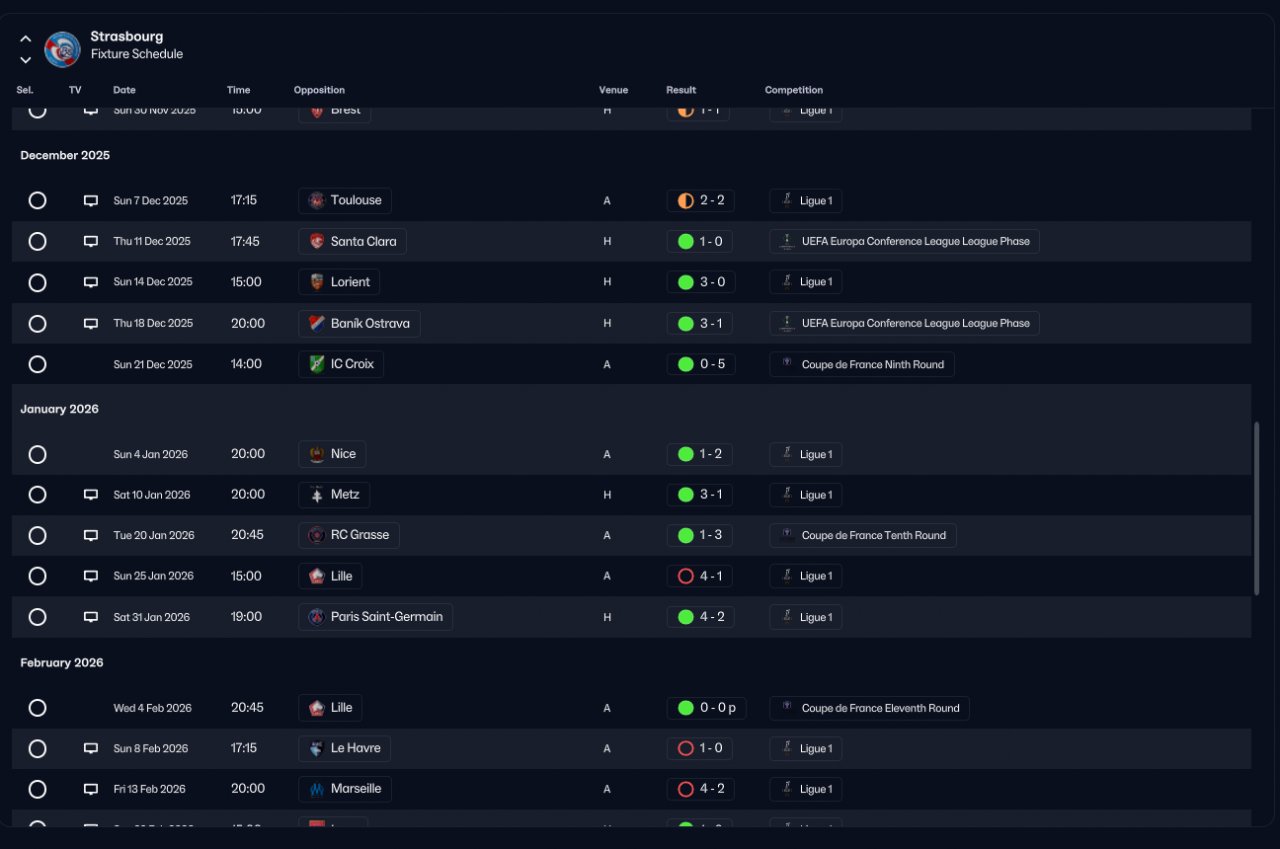Sort fixtures by the Date column header
Image resolution: width=1280 pixels, height=849 pixels.
124,90
